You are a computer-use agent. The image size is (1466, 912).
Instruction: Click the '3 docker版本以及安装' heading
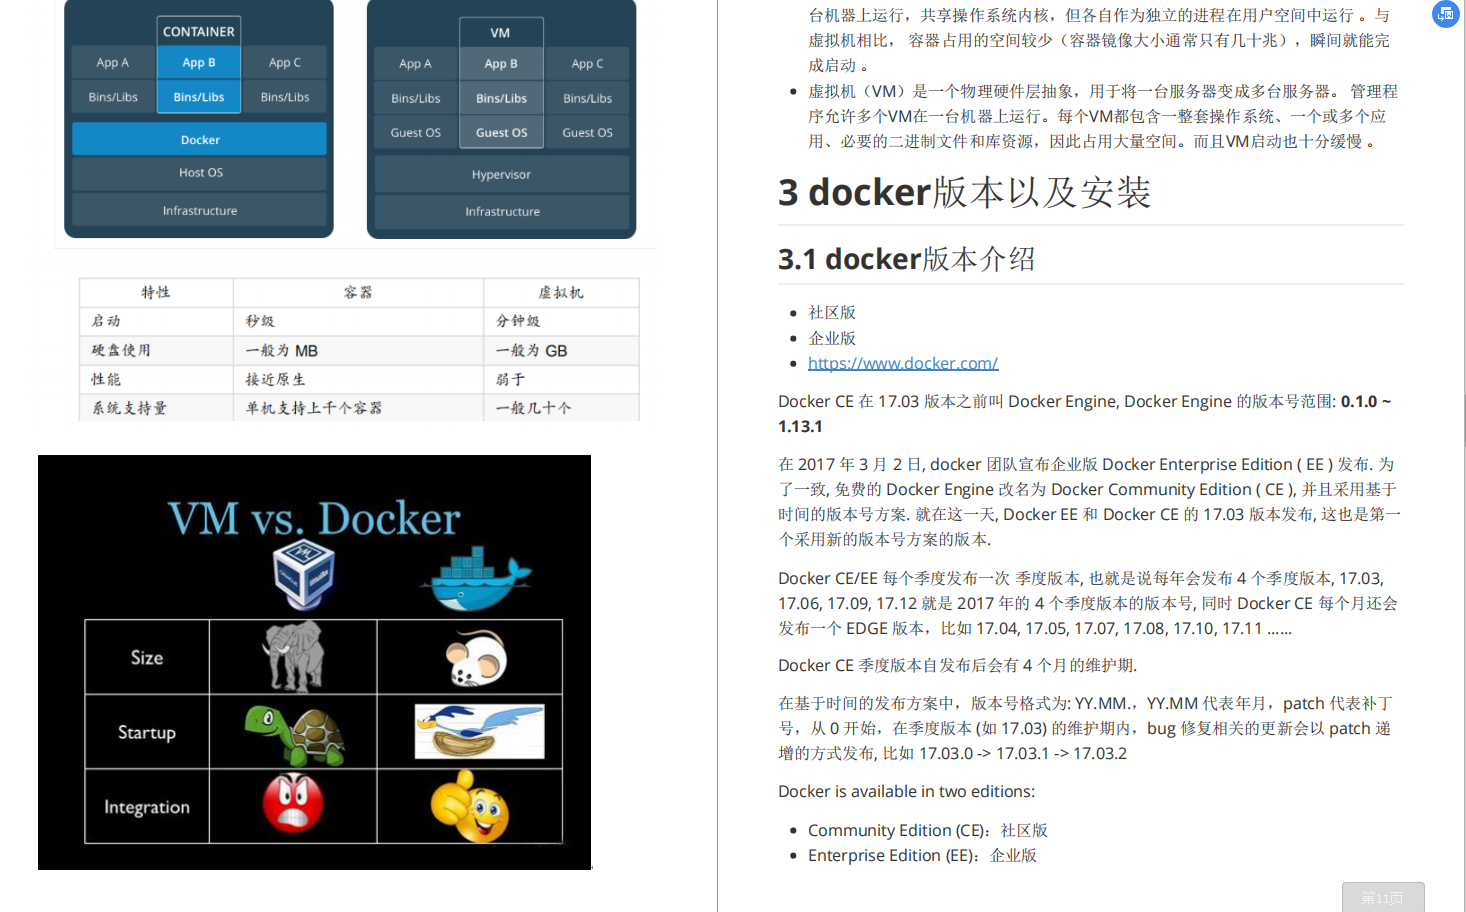(x=964, y=192)
